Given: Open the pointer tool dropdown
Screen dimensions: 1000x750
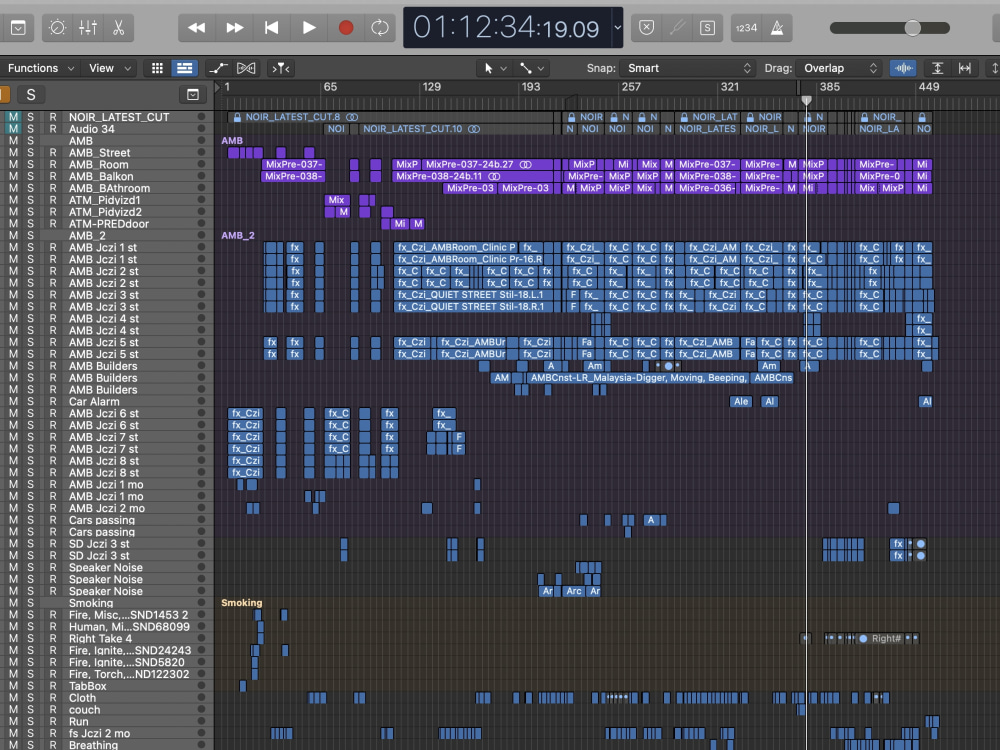Looking at the screenshot, I should (x=495, y=68).
